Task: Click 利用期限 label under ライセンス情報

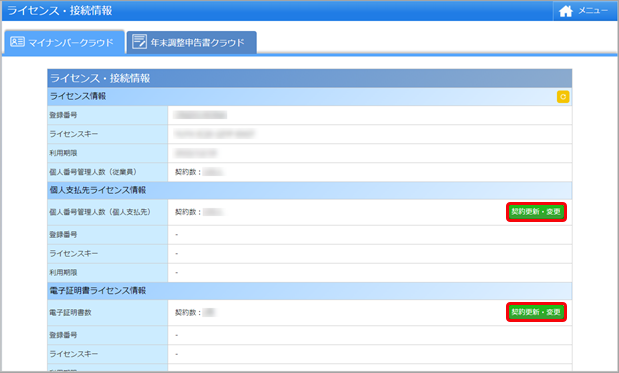Action: point(63,153)
